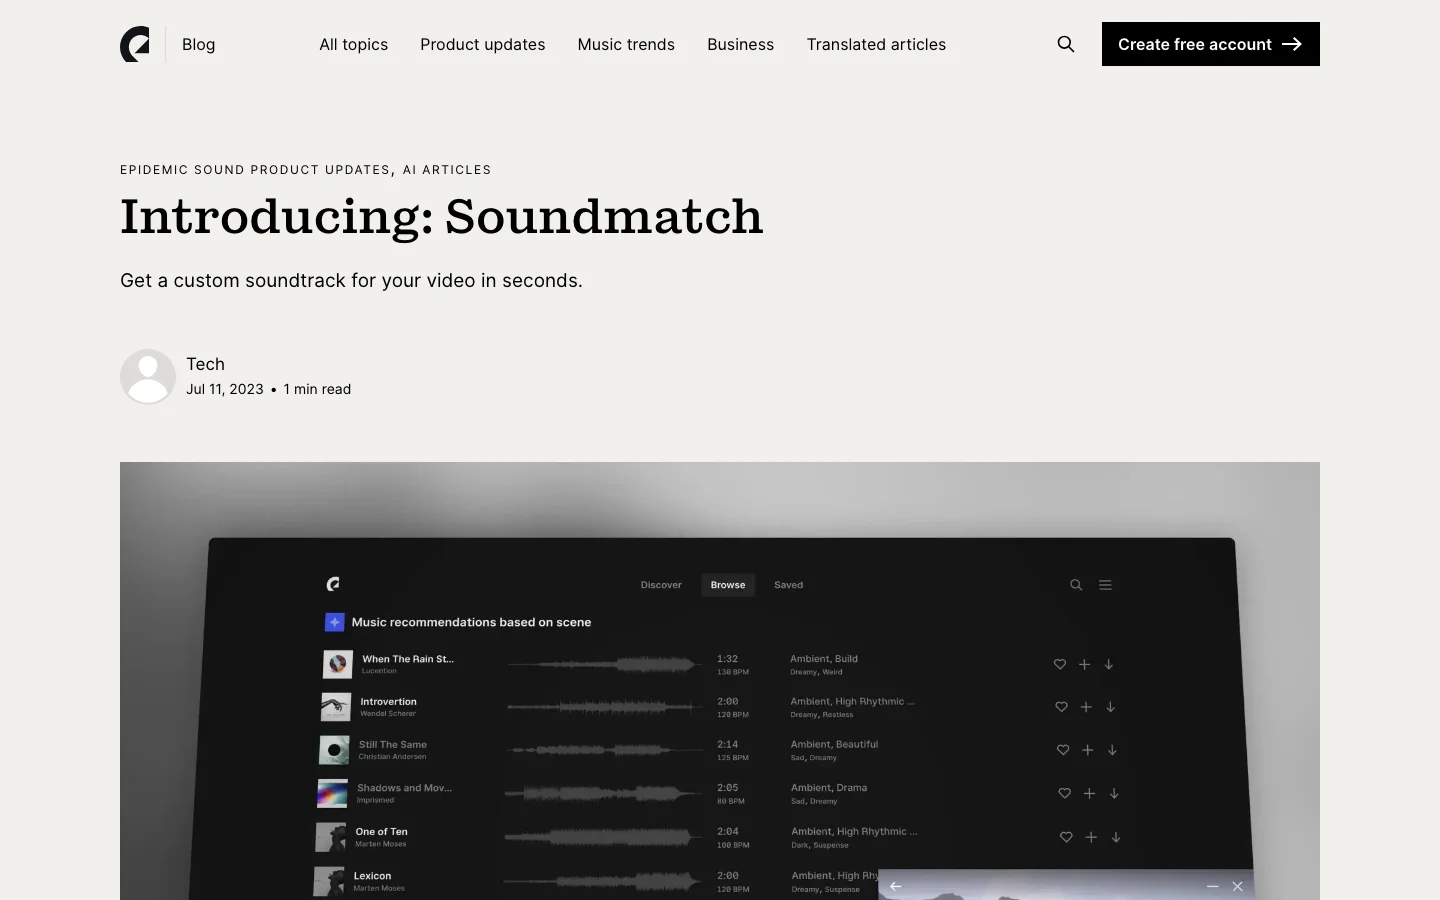This screenshot has height=900, width=1440.
Task: Click the waveform of Still The Same track
Action: tap(603, 750)
